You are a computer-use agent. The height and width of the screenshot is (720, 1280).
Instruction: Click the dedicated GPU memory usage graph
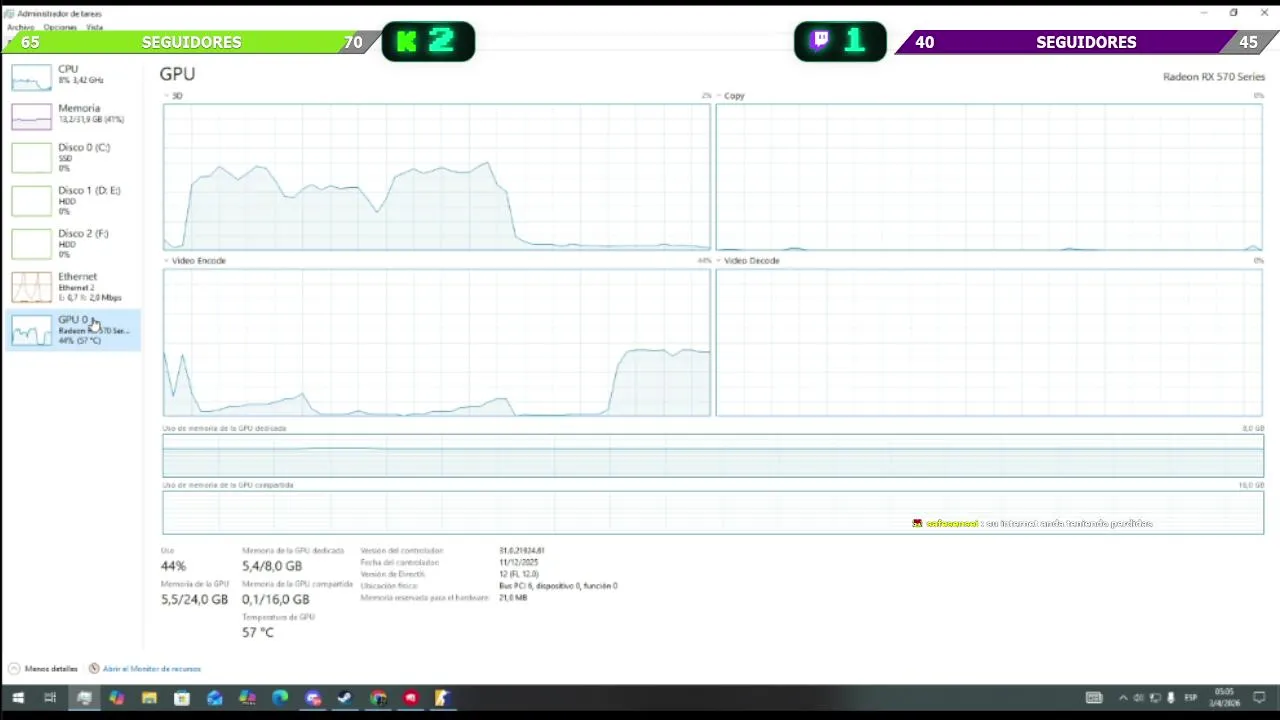tap(713, 456)
